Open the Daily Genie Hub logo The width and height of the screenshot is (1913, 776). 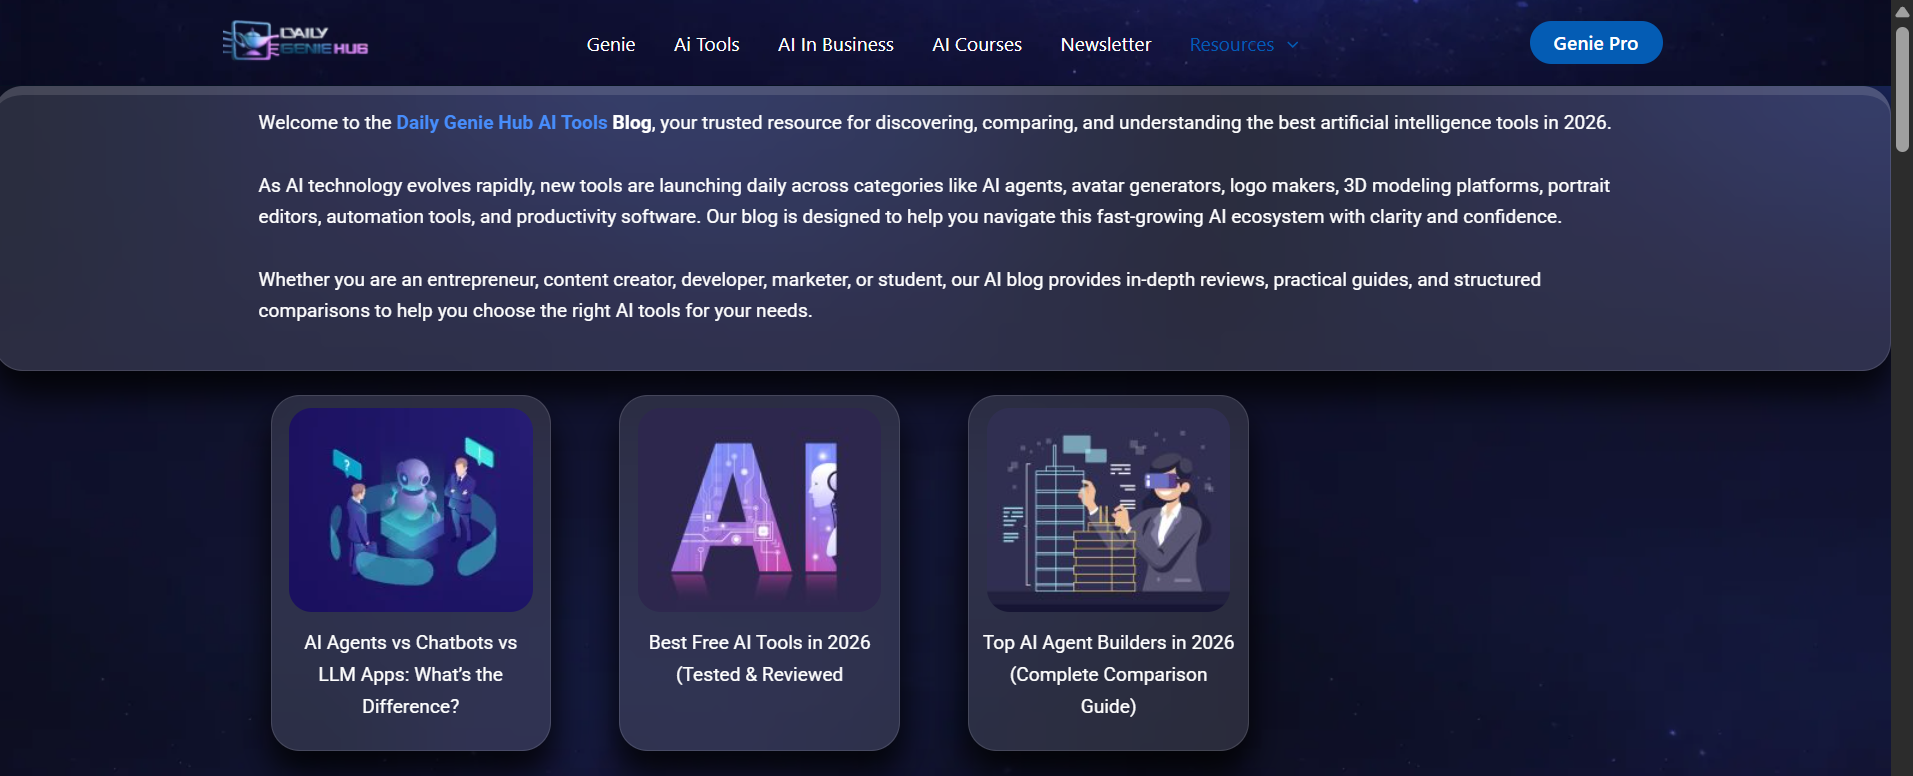(x=295, y=42)
